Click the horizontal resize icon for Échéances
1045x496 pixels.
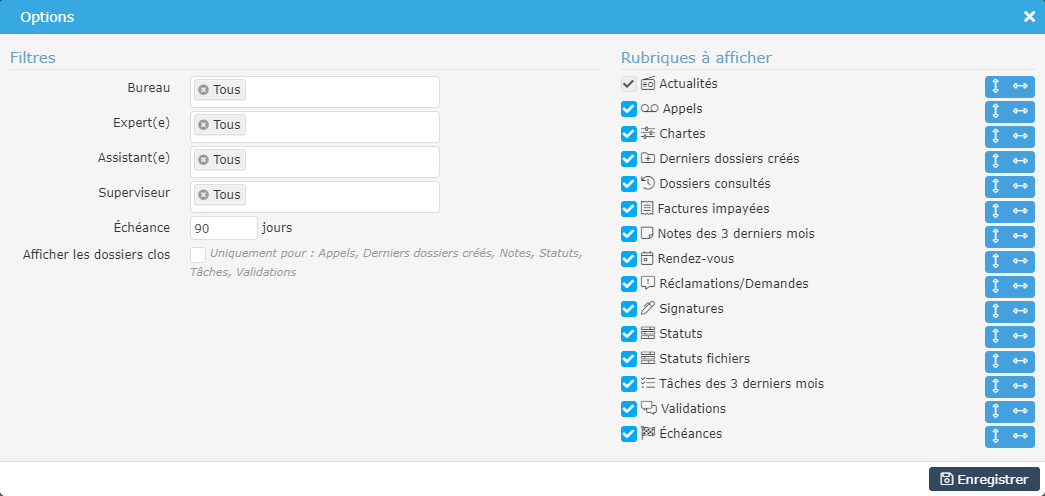pos(1020,436)
